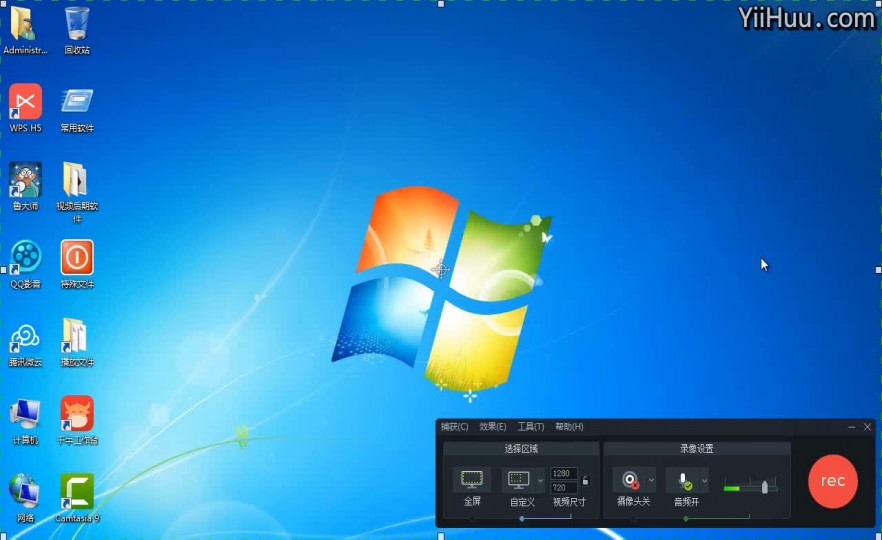
Task: Toggle the 摄像头关 webcam button
Action: click(x=630, y=480)
